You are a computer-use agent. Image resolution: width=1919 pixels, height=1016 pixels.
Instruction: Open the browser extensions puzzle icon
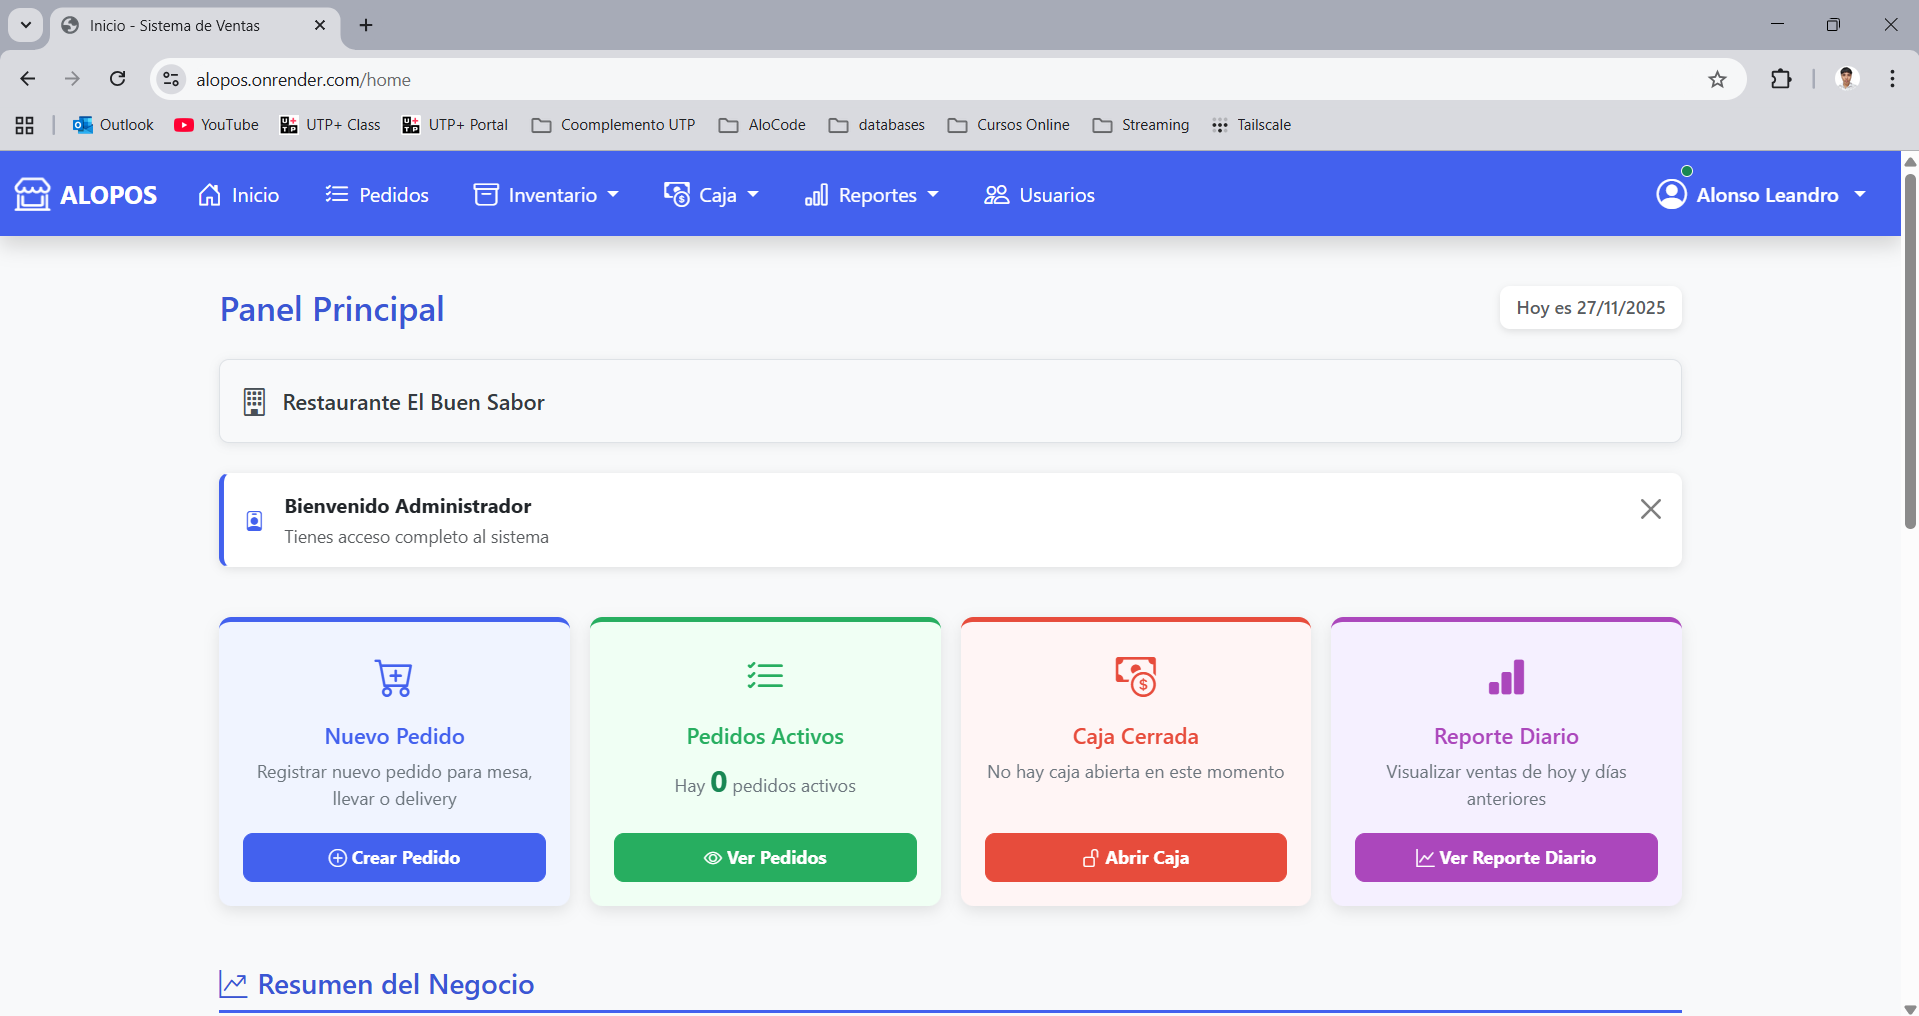1781,80
